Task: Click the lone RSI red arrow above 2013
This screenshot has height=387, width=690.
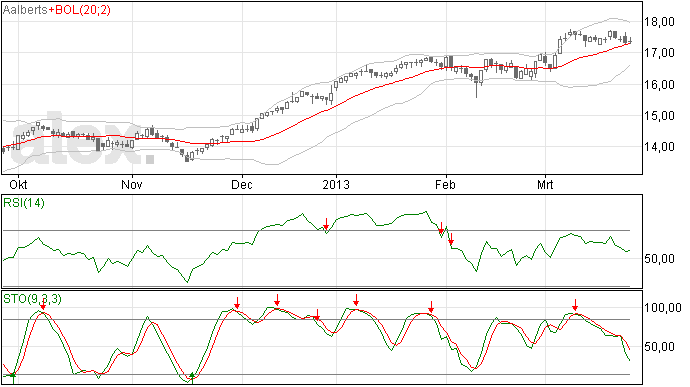Action: tap(326, 224)
